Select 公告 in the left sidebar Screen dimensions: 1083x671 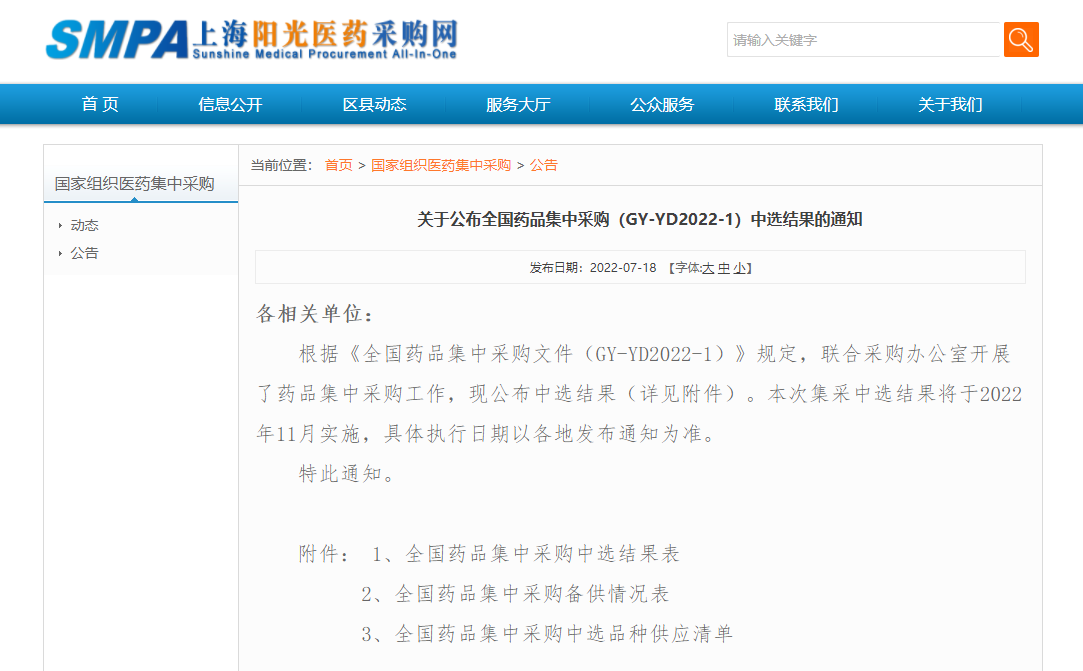pyautogui.click(x=84, y=253)
